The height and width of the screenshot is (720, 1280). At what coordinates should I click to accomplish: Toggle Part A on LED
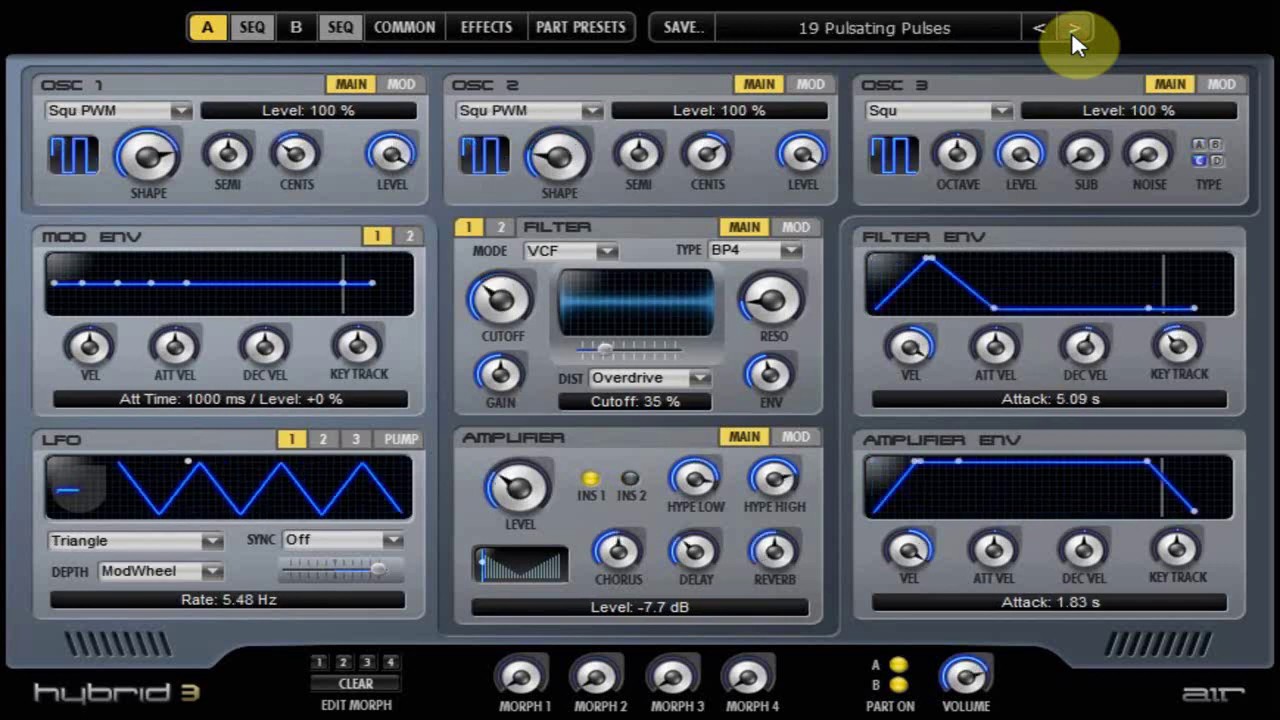pos(899,665)
